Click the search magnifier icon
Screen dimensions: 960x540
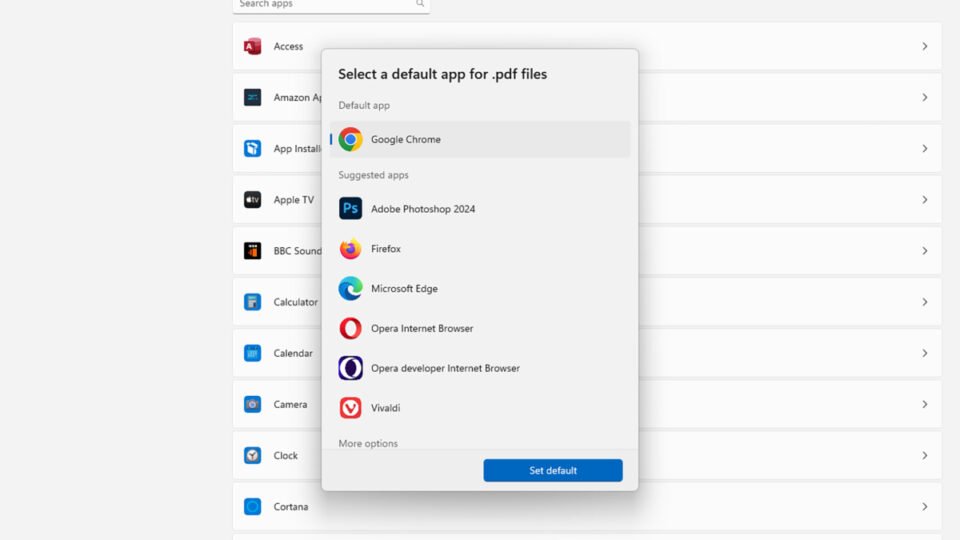click(x=420, y=4)
